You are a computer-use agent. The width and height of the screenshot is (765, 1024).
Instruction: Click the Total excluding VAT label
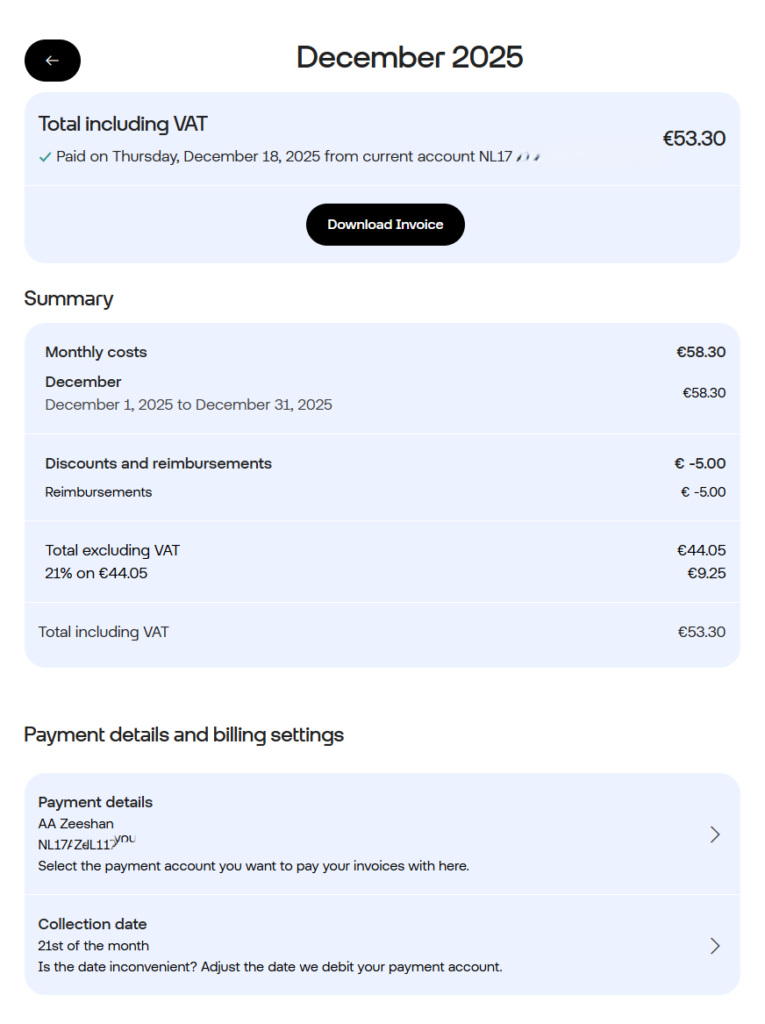coord(112,550)
